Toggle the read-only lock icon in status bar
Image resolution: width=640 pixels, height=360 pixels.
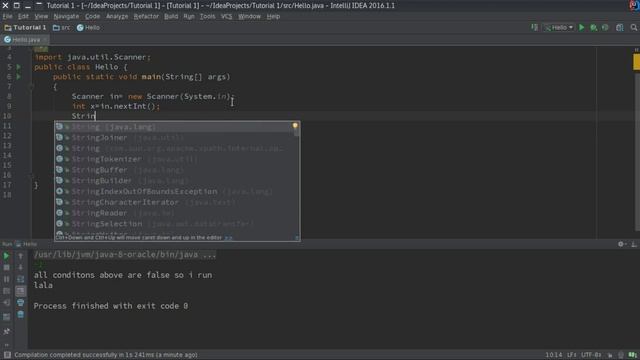610,355
